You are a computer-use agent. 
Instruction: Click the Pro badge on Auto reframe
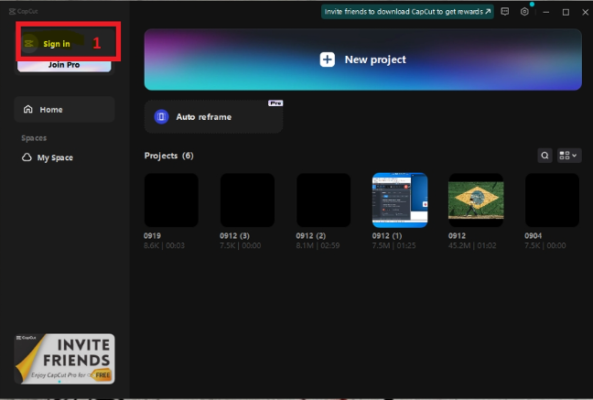coord(275,103)
